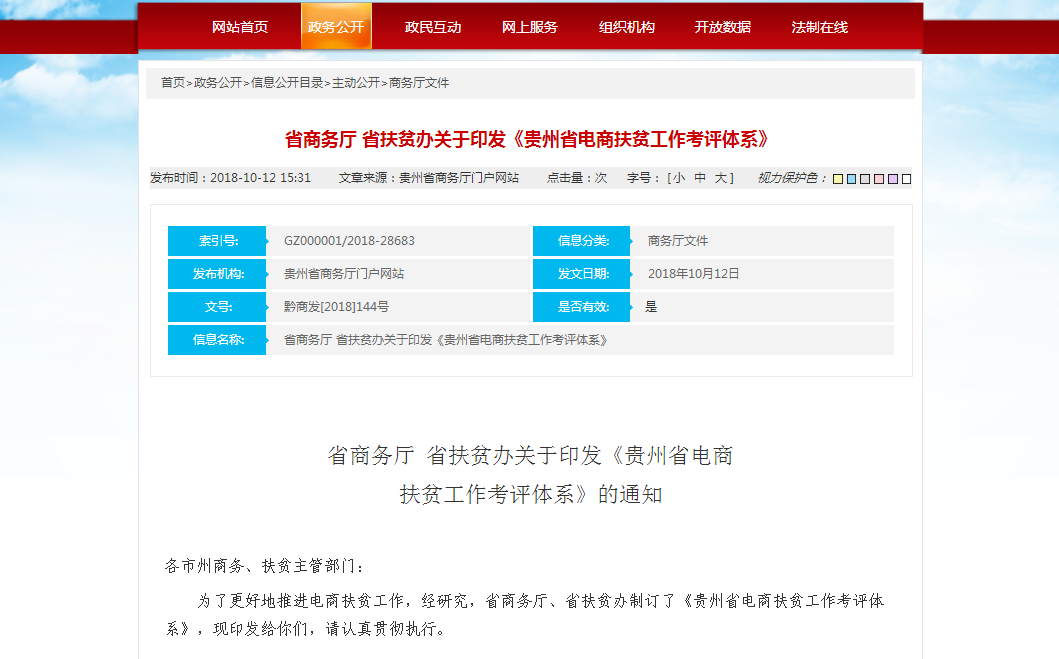
Task: Open 商务厅文件 breadcrumb link
Action: pyautogui.click(x=419, y=83)
